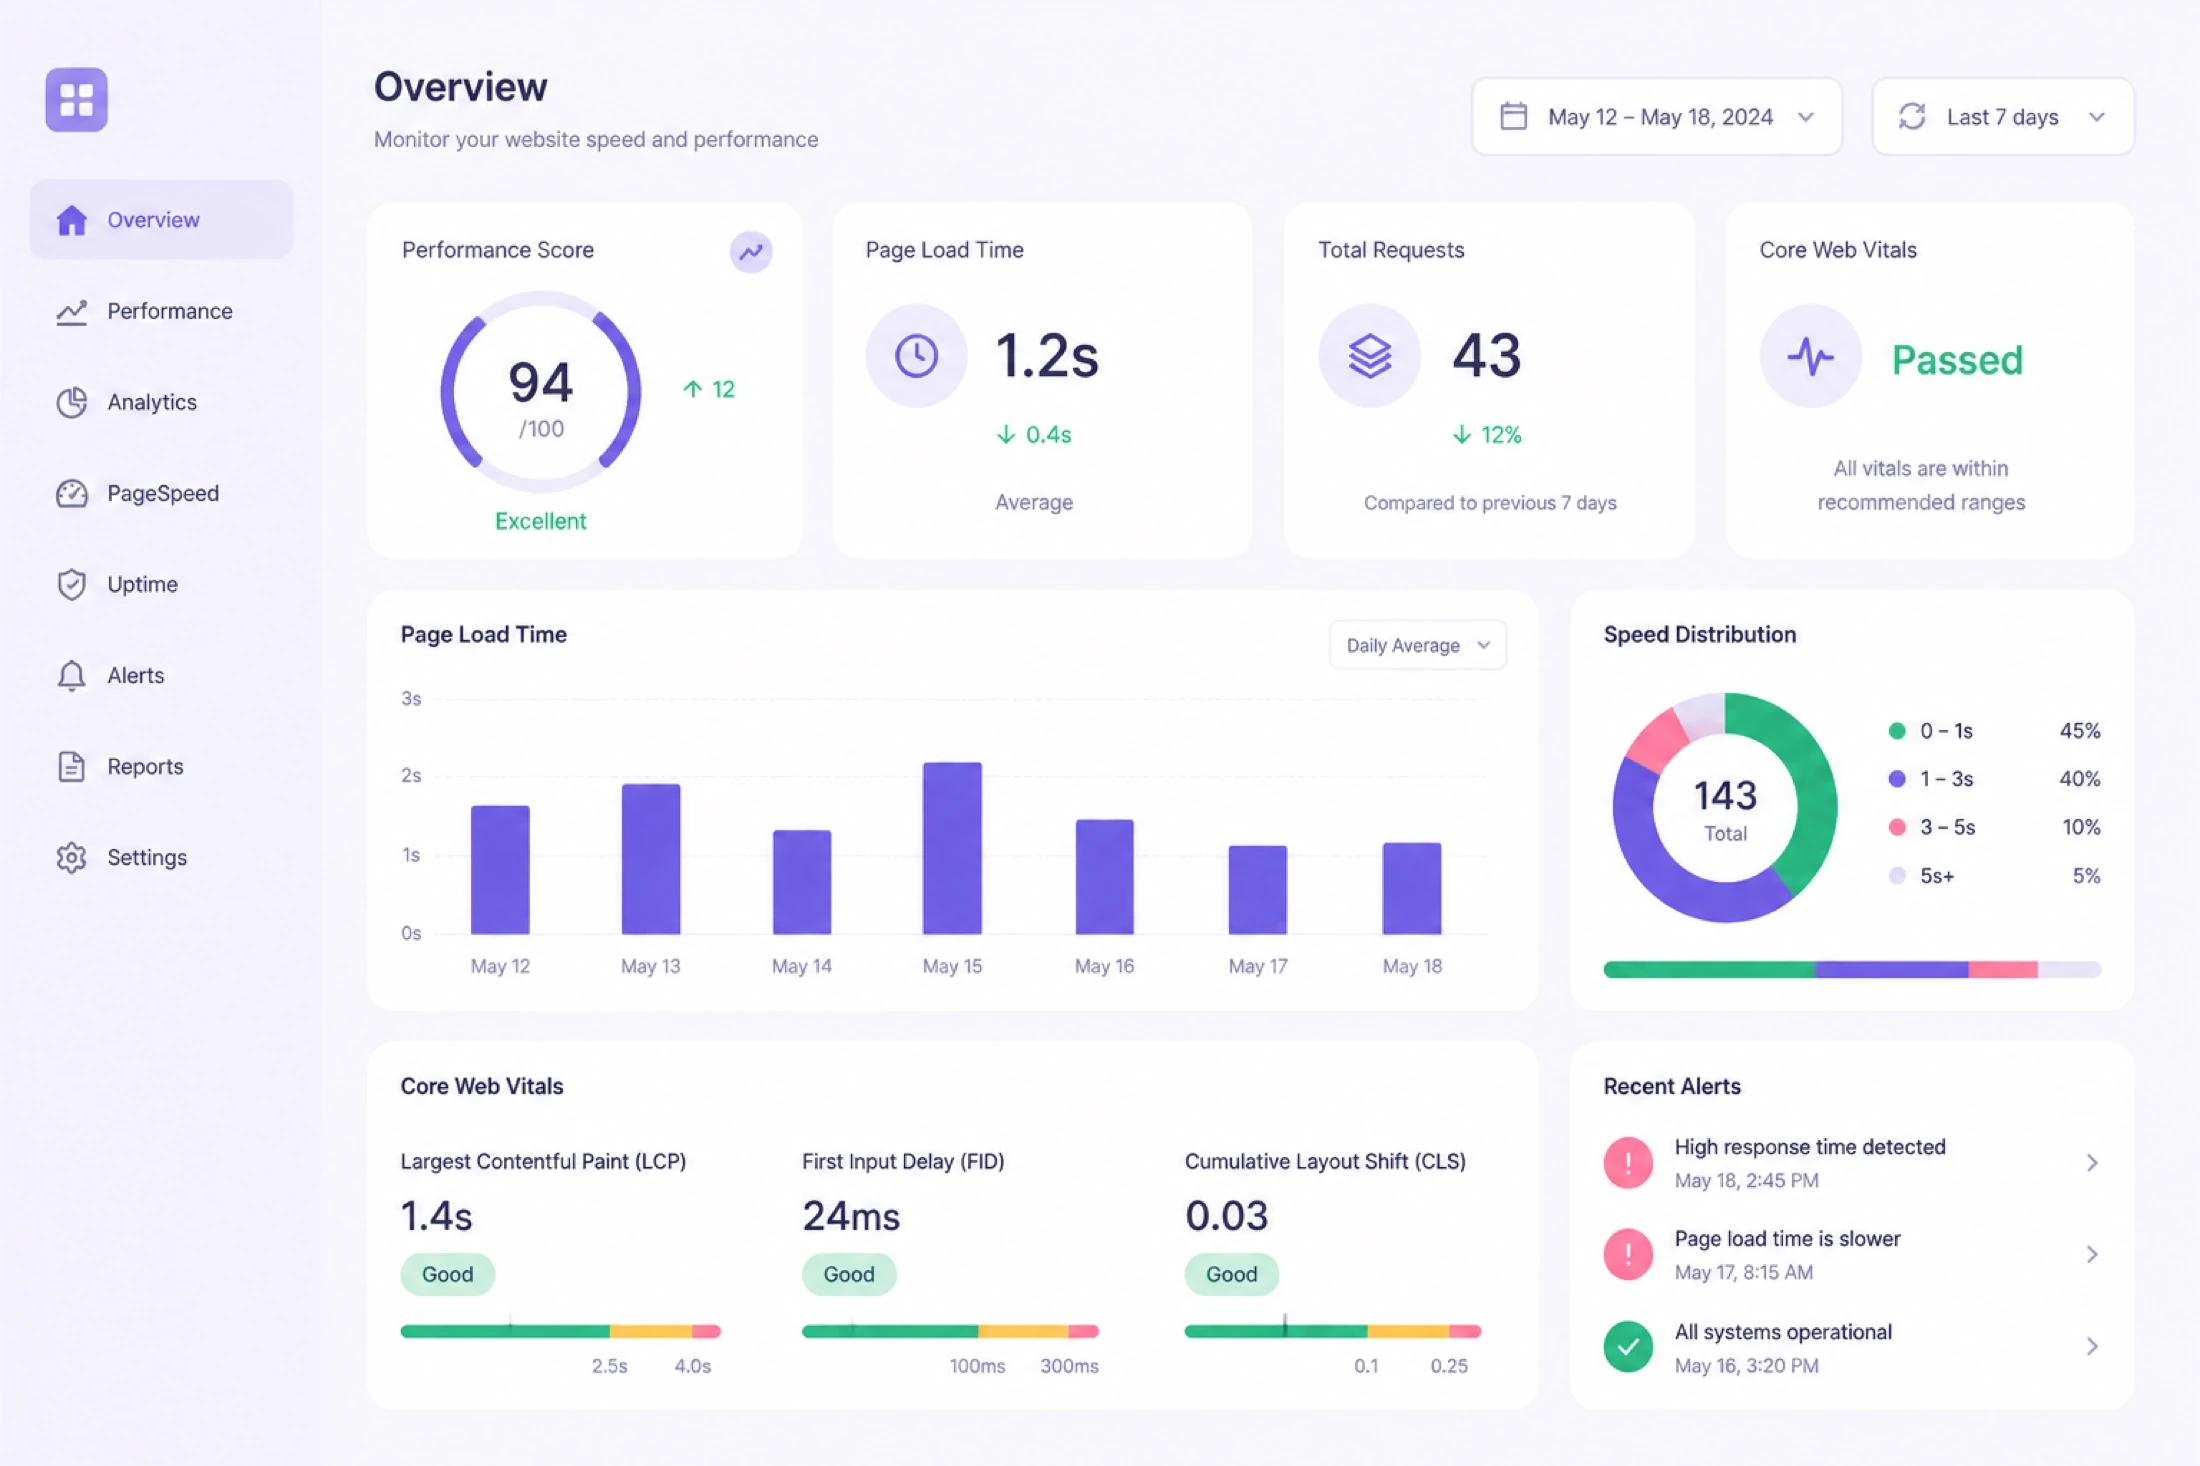Navigate to PageSpeed
The image size is (2200, 1466).
161,493
